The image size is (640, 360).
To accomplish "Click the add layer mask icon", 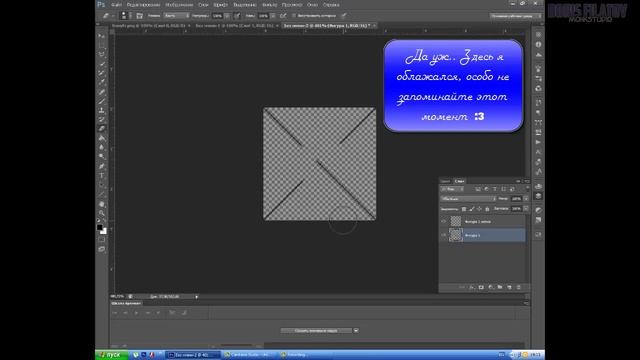I will (x=481, y=287).
